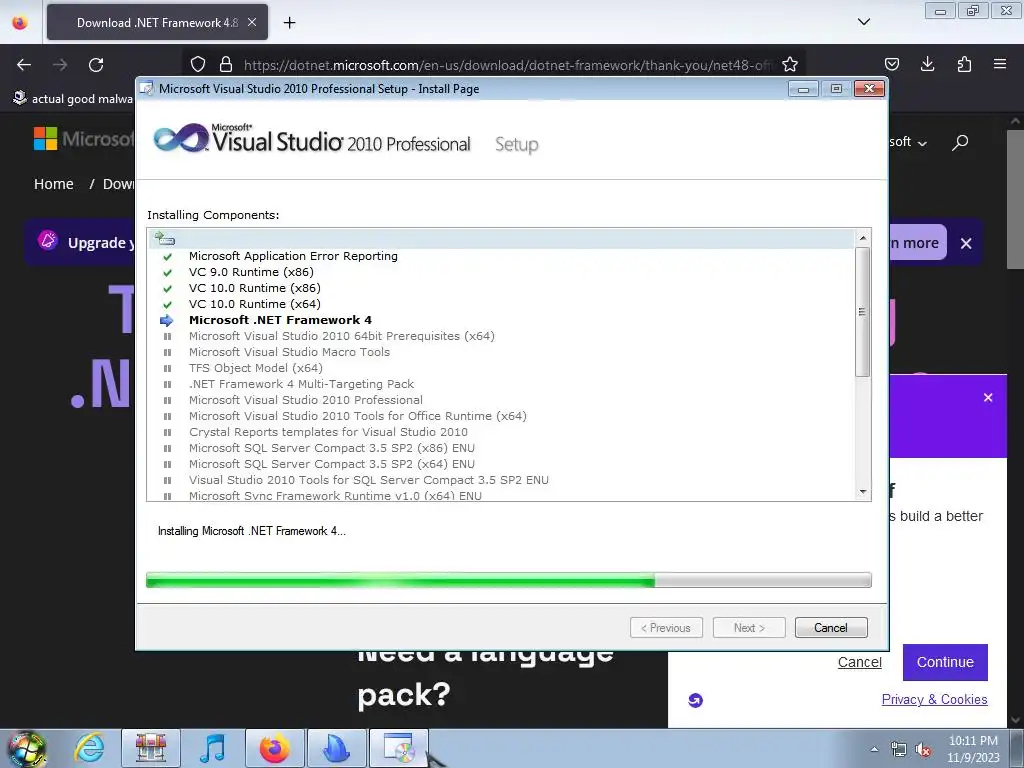The height and width of the screenshot is (768, 1024).
Task: Open Internet Explorer from the taskbar
Action: tap(89, 748)
